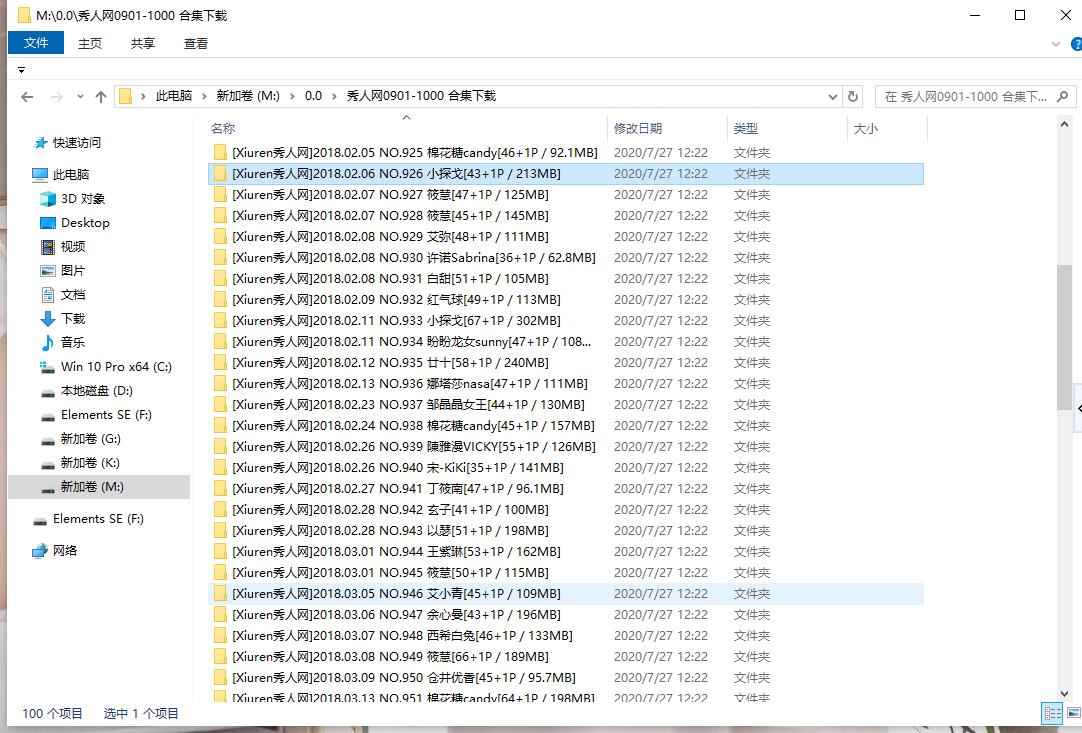Click the 0.0 breadcrumb in address bar

313,96
